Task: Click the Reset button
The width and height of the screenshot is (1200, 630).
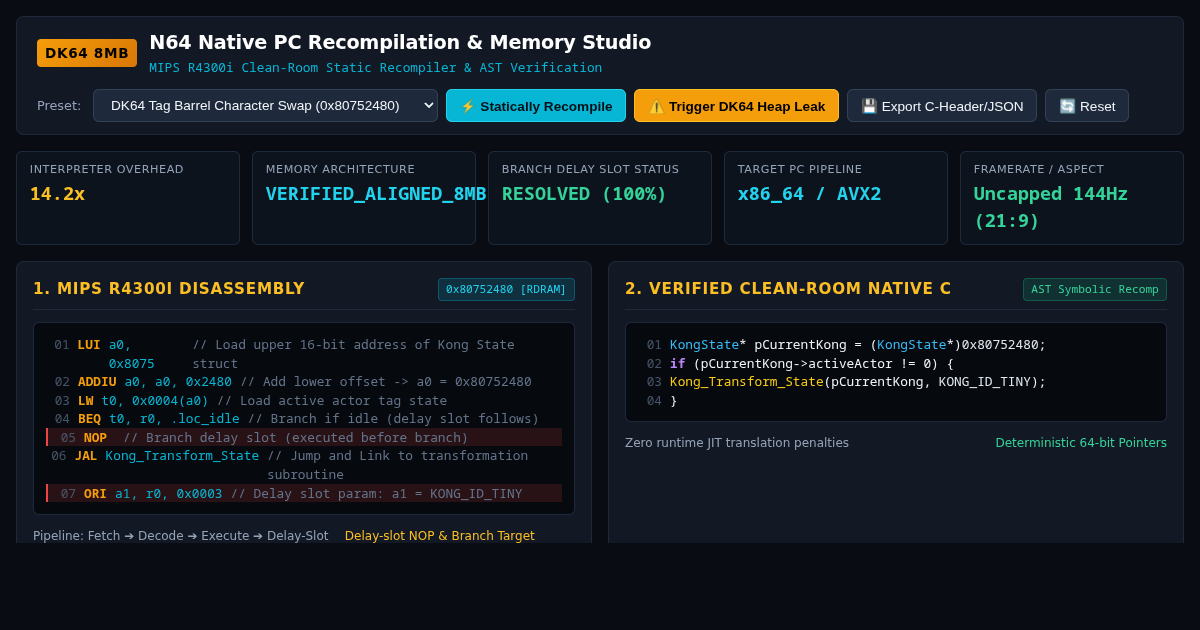Action: pos(1087,106)
